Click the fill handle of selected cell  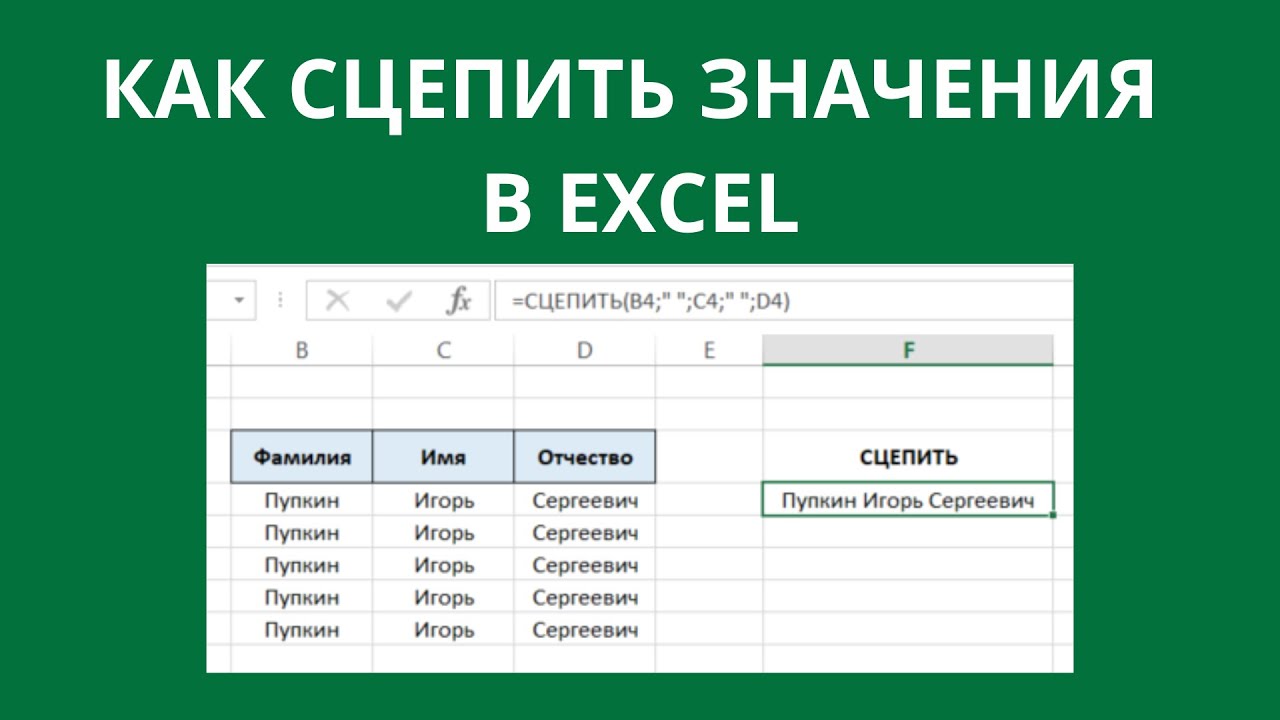[x=1053, y=515]
